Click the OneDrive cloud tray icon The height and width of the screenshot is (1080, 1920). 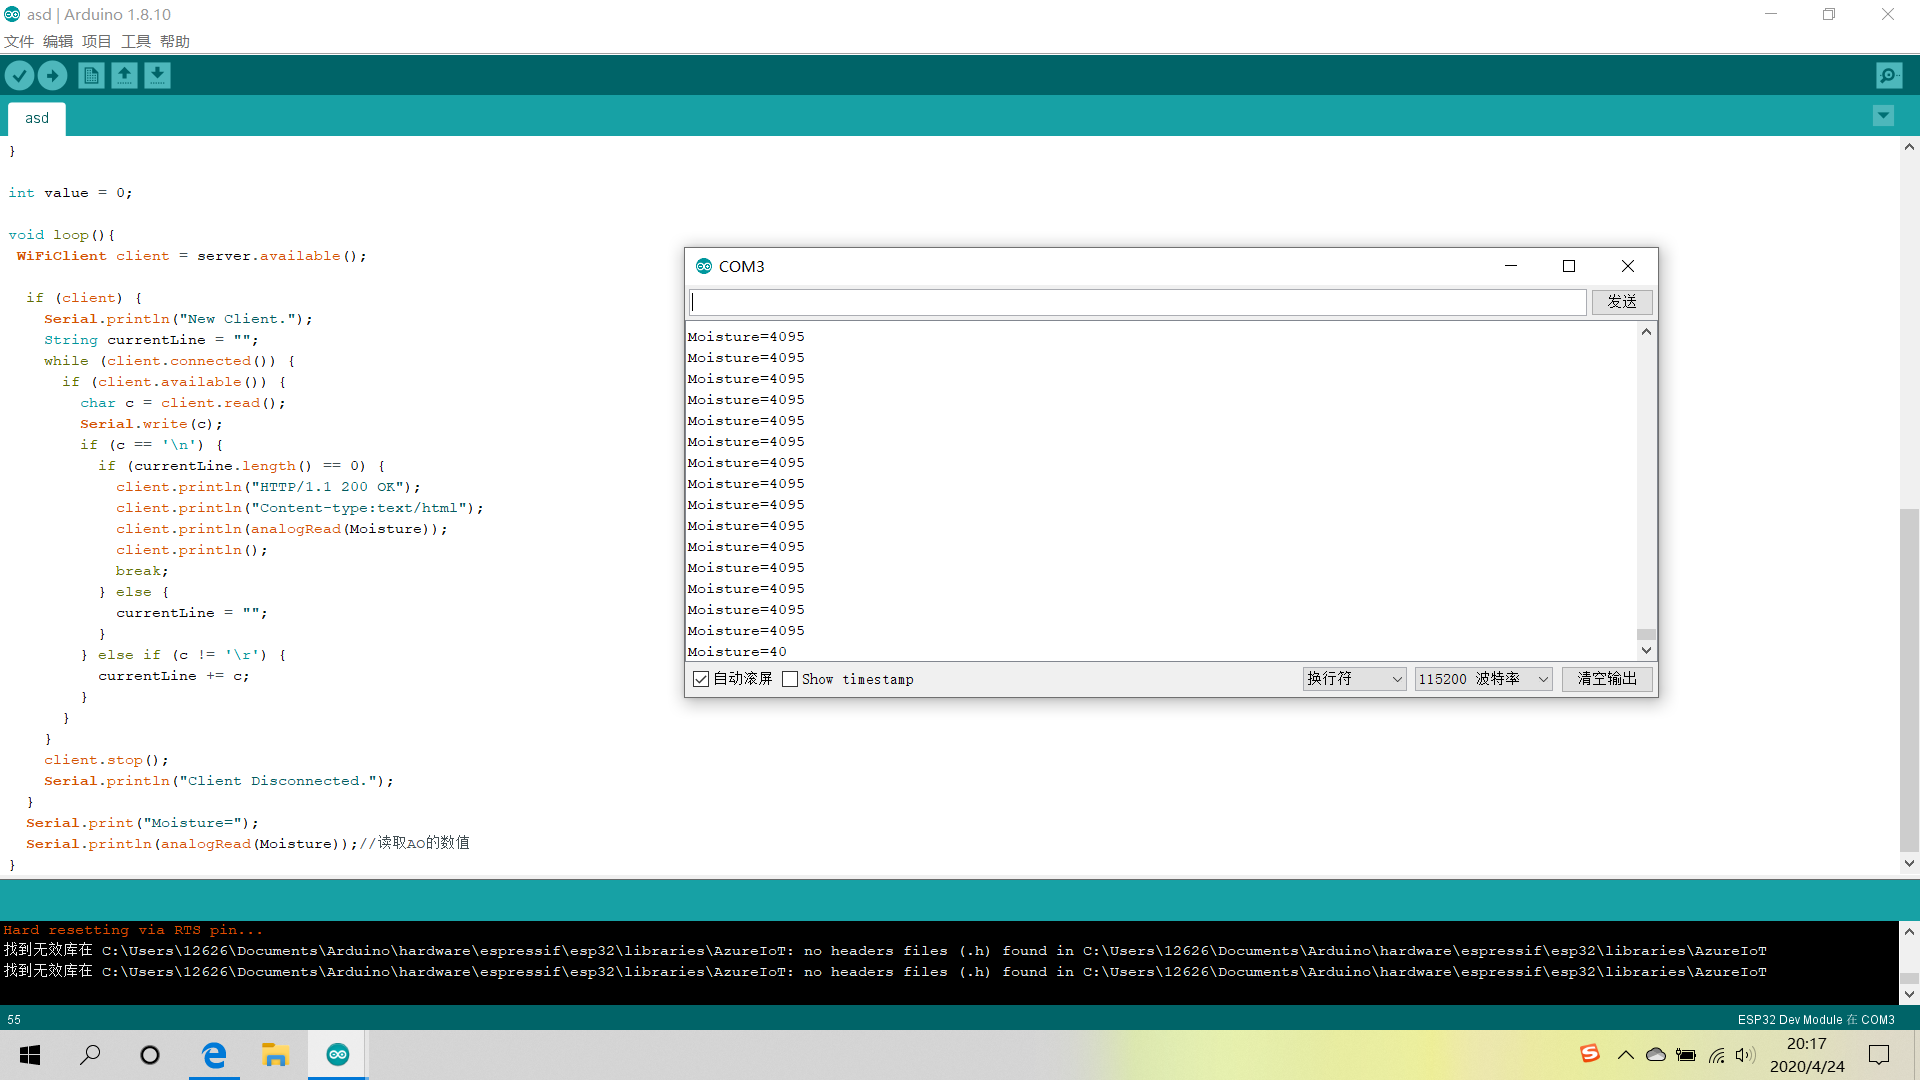point(1656,1055)
